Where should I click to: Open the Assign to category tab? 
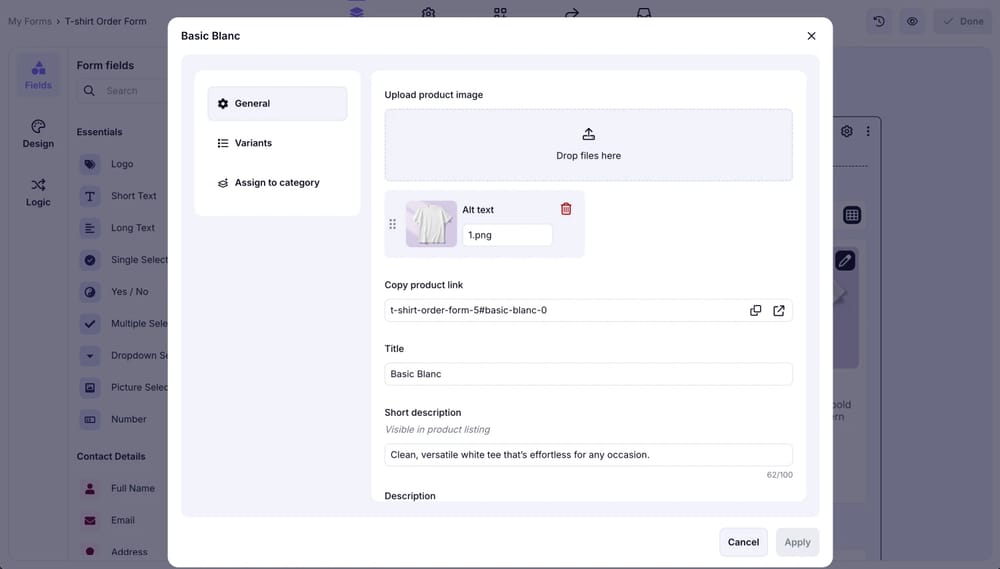point(277,182)
